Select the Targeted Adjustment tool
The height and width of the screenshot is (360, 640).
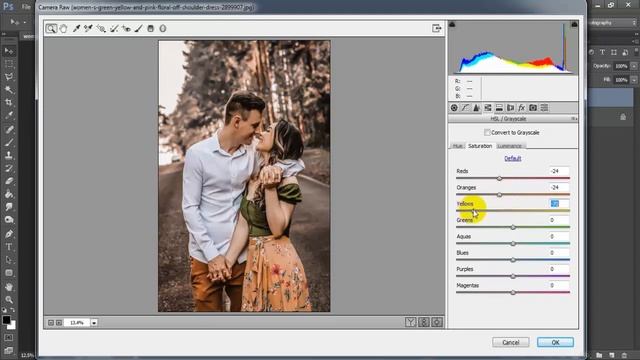[x=101, y=28]
